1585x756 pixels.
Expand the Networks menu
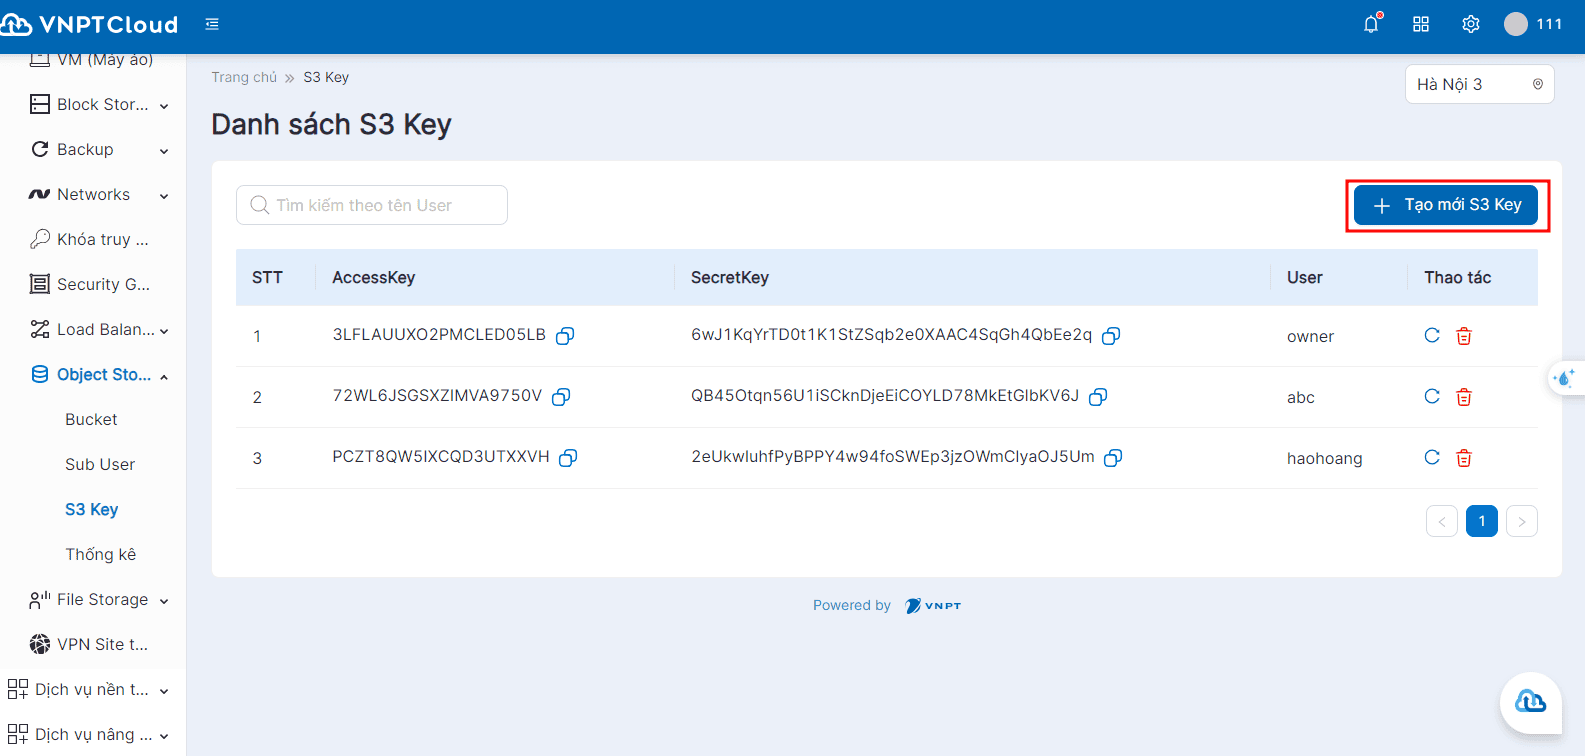(100, 194)
